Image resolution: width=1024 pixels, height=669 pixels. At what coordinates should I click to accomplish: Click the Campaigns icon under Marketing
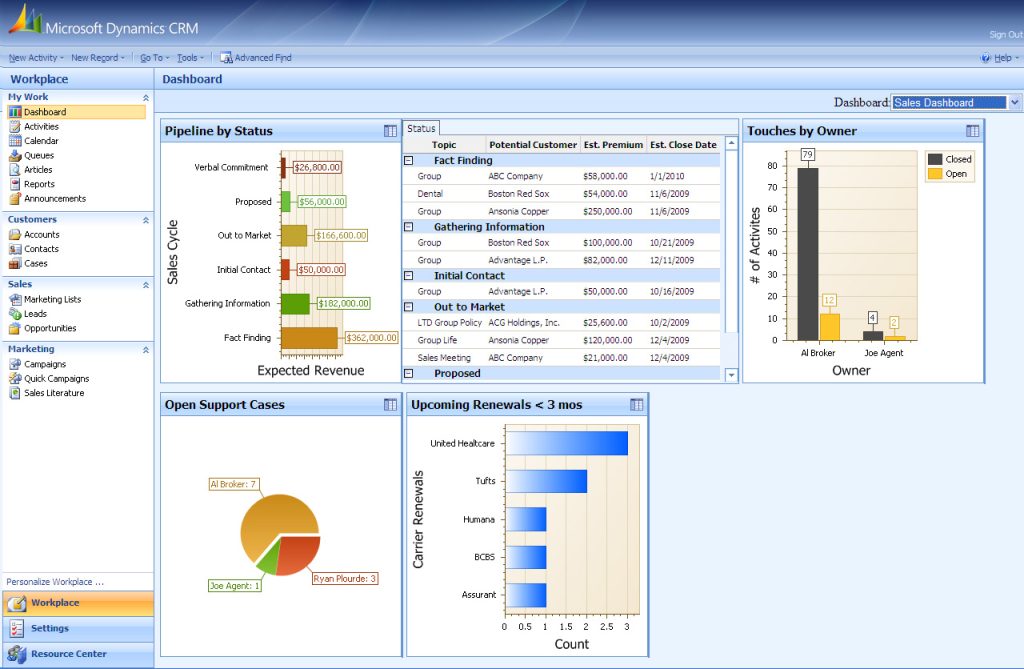(x=14, y=365)
